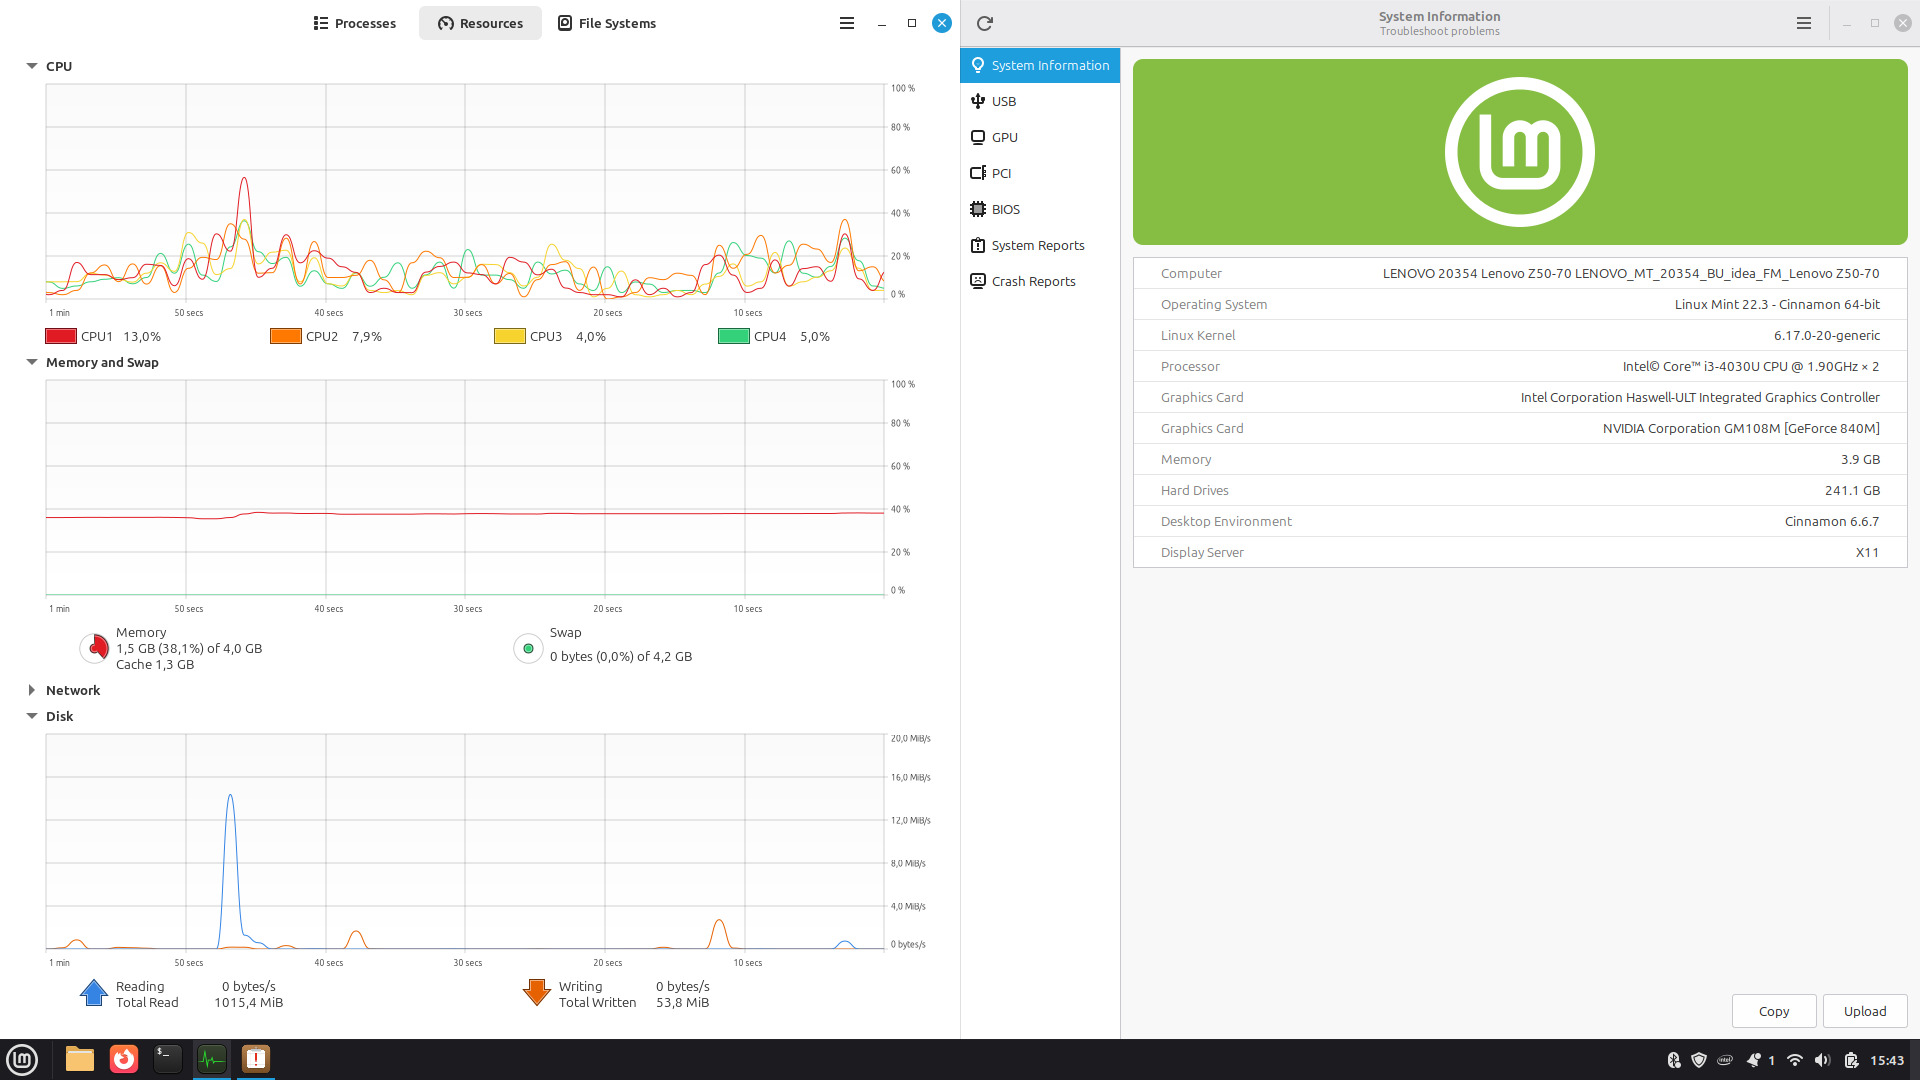Open Crash Reports in sidebar
1920x1080 pixels.
click(1033, 281)
